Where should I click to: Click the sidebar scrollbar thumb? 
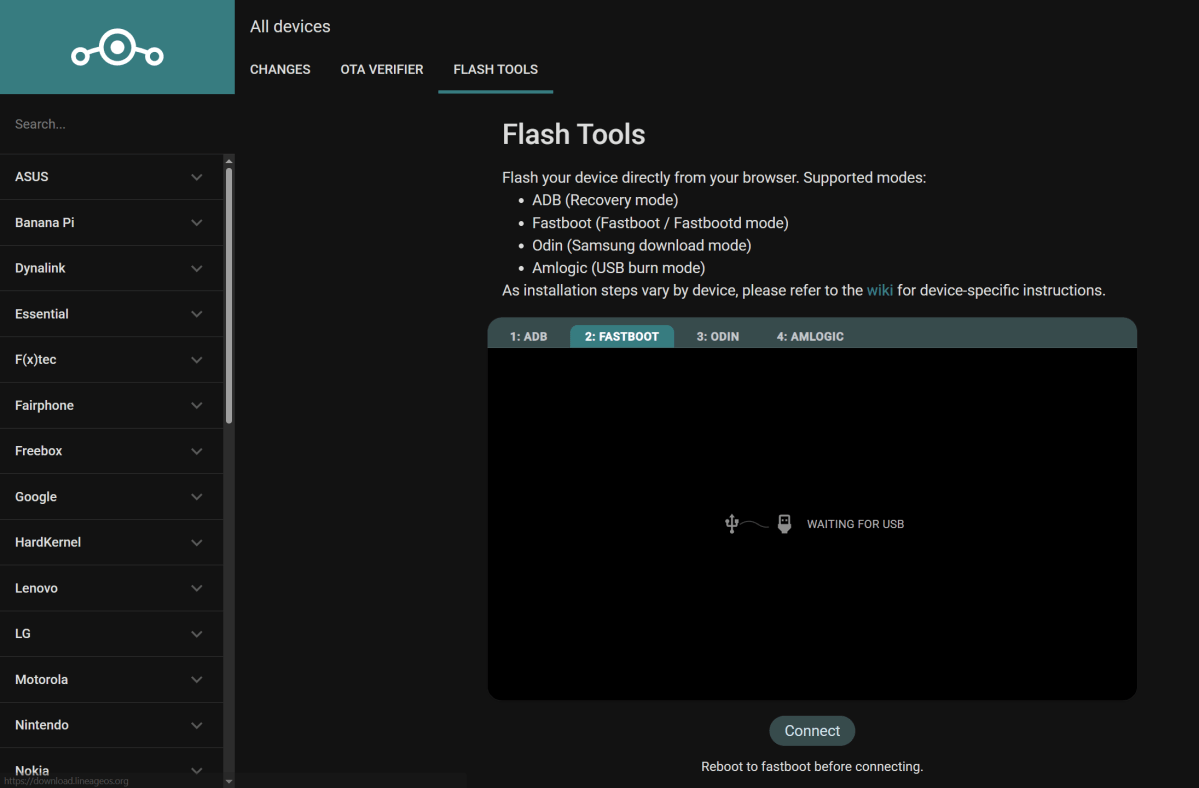229,296
